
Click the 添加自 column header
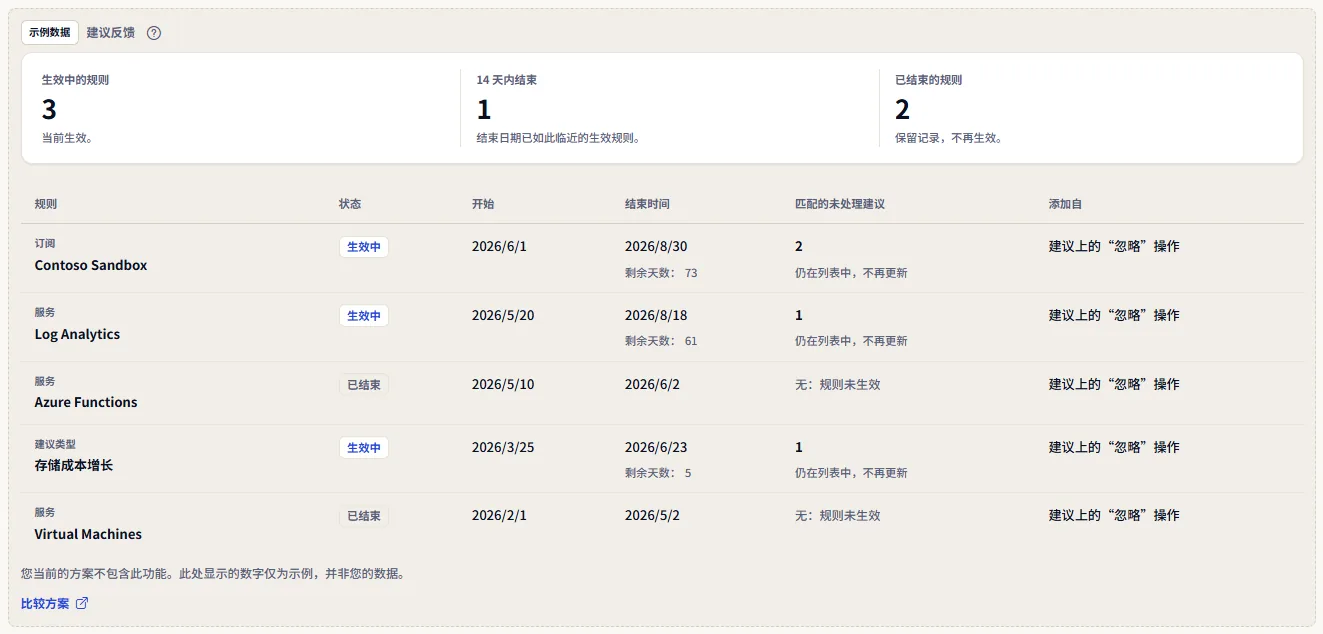pyautogui.click(x=1065, y=204)
